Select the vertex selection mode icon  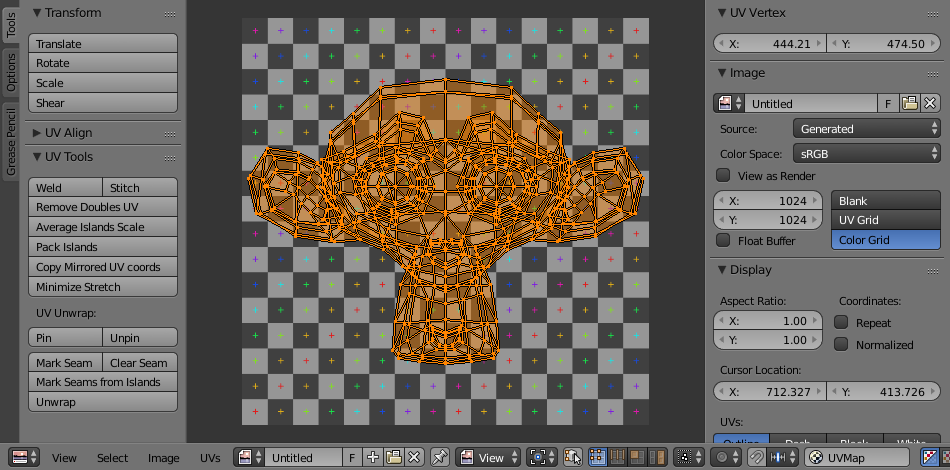(598, 457)
